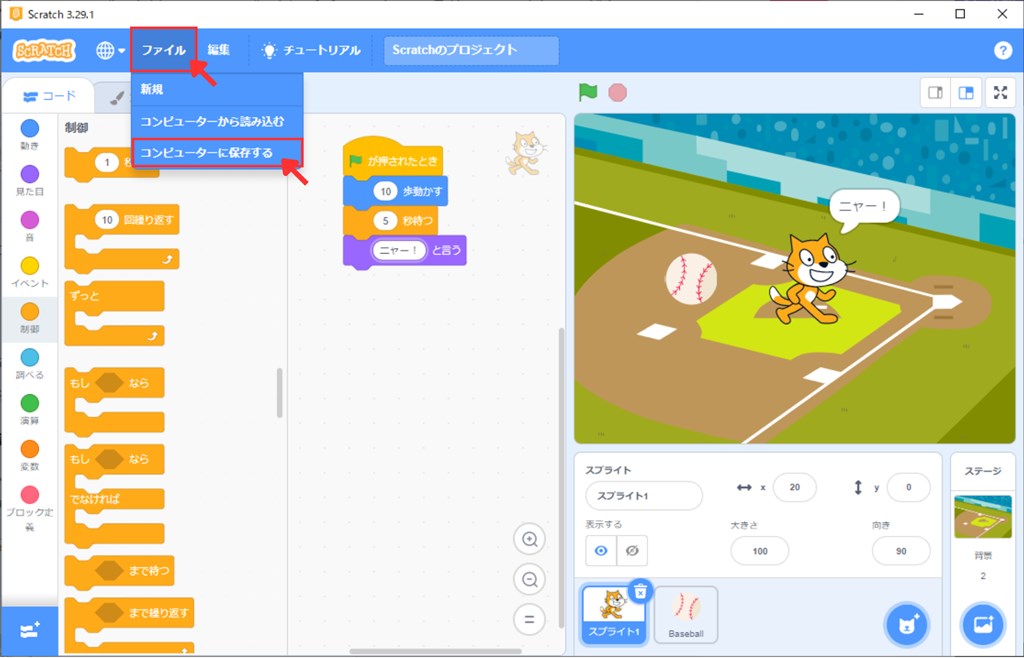Zoom in the code workspace
Image resolution: width=1024 pixels, height=658 pixels.
tap(530, 539)
